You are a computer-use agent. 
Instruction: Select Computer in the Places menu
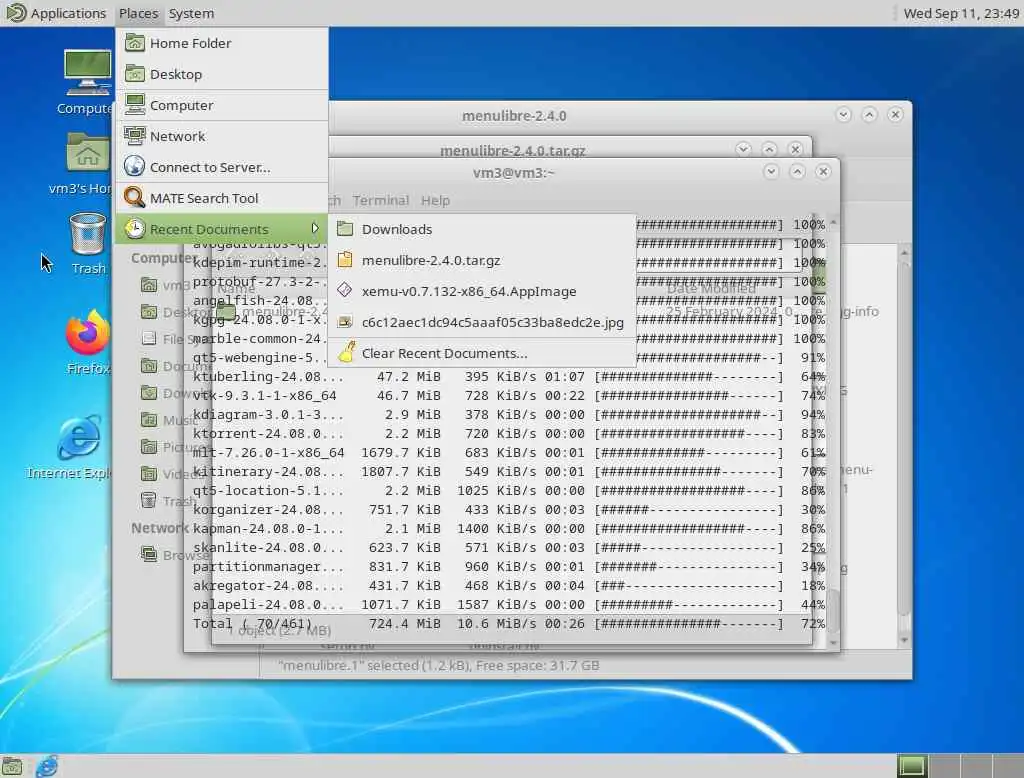[222, 105]
